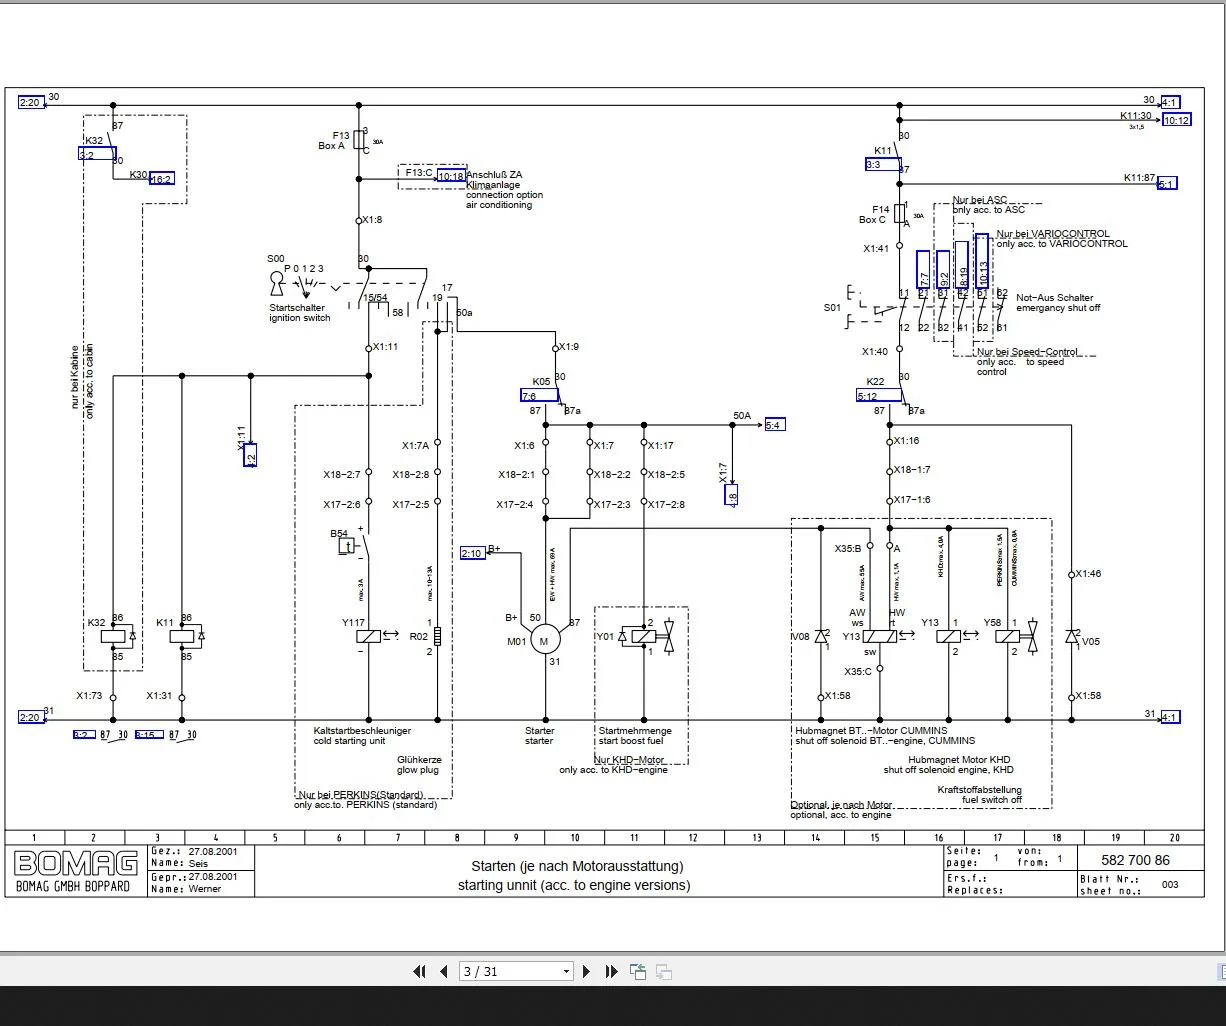
Task: Open the 5:4 link after 50A
Action: click(774, 425)
